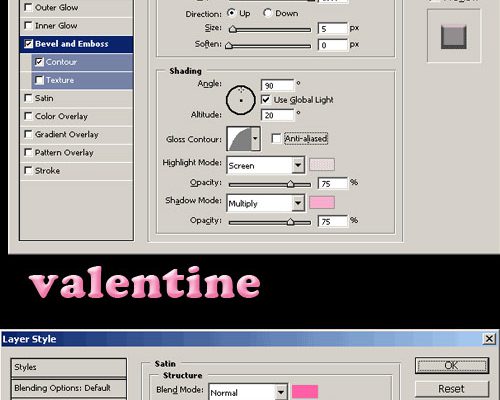This screenshot has width=500, height=400.
Task: Select the Satin style row
Action: (x=76, y=98)
